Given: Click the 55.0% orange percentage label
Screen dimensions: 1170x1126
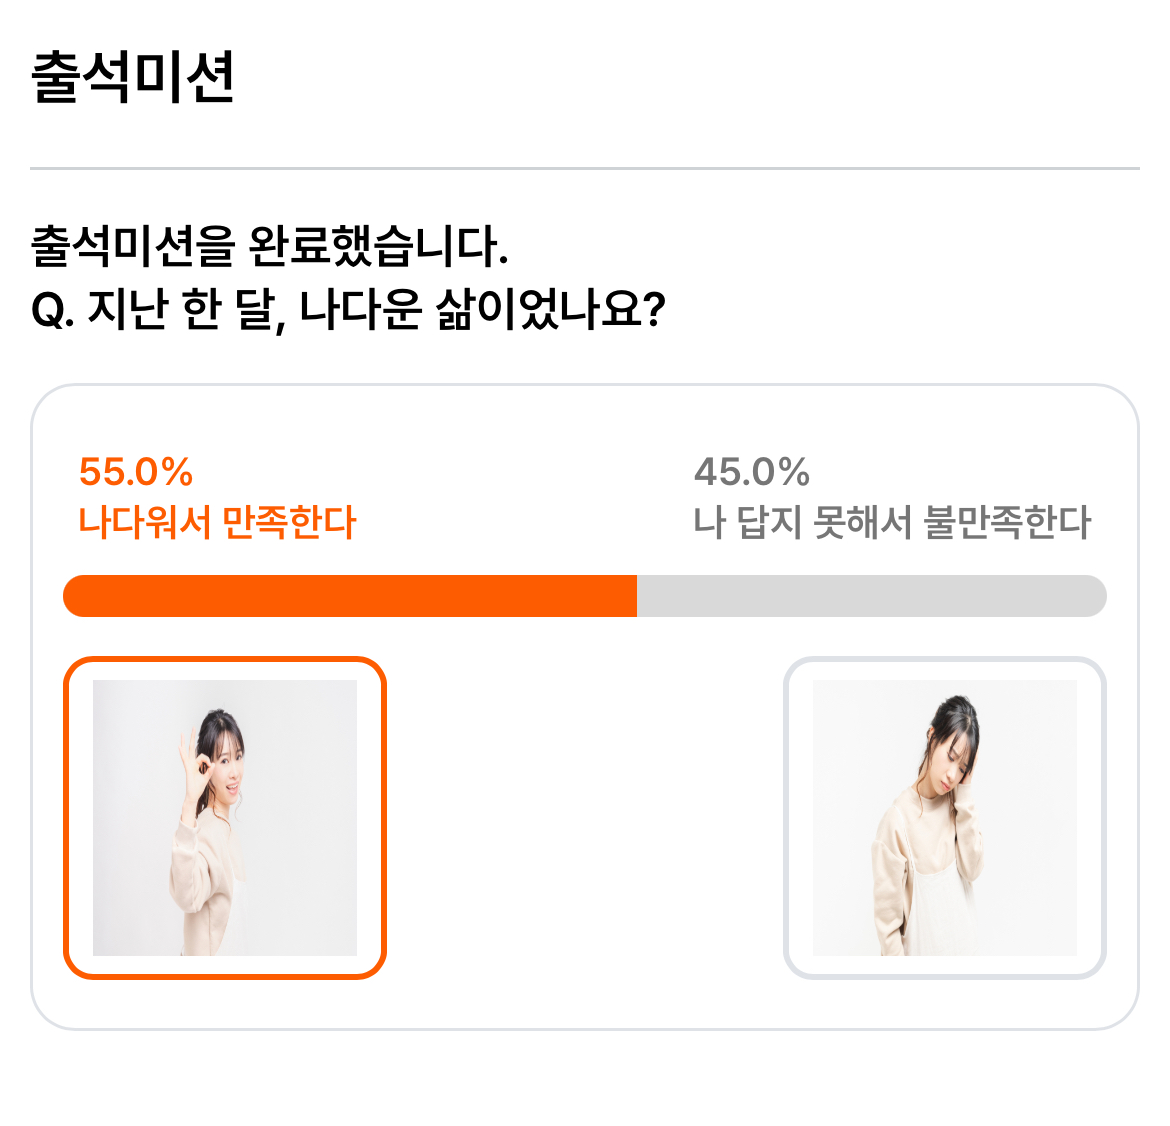Looking at the screenshot, I should pos(136,472).
